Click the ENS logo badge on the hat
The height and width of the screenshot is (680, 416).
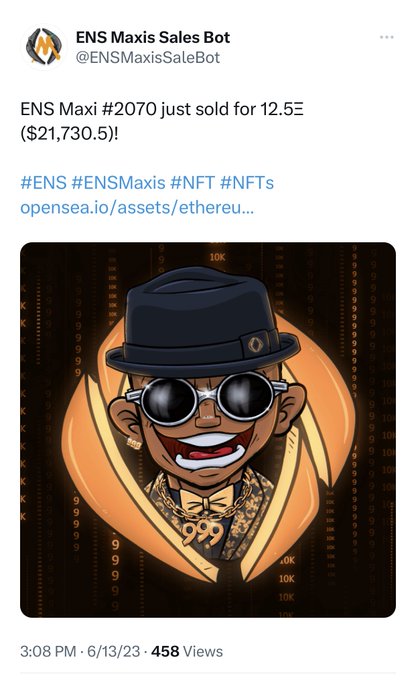tap(255, 345)
